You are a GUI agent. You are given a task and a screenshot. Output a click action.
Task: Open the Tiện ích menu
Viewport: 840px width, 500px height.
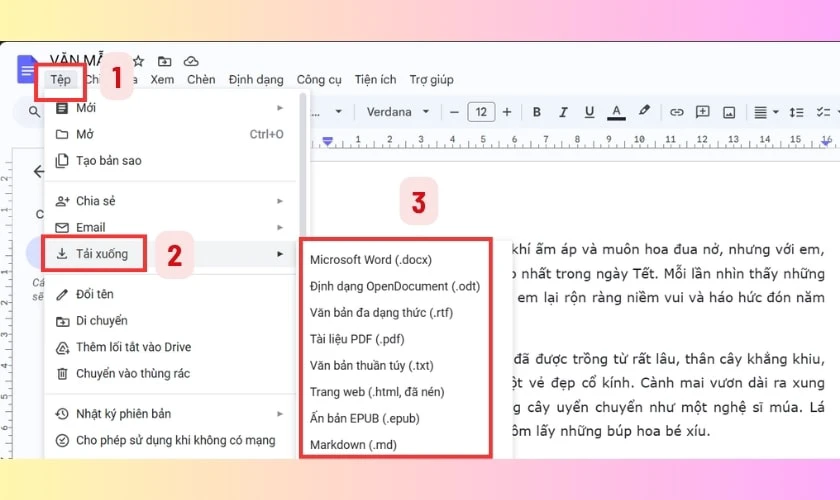coord(376,80)
